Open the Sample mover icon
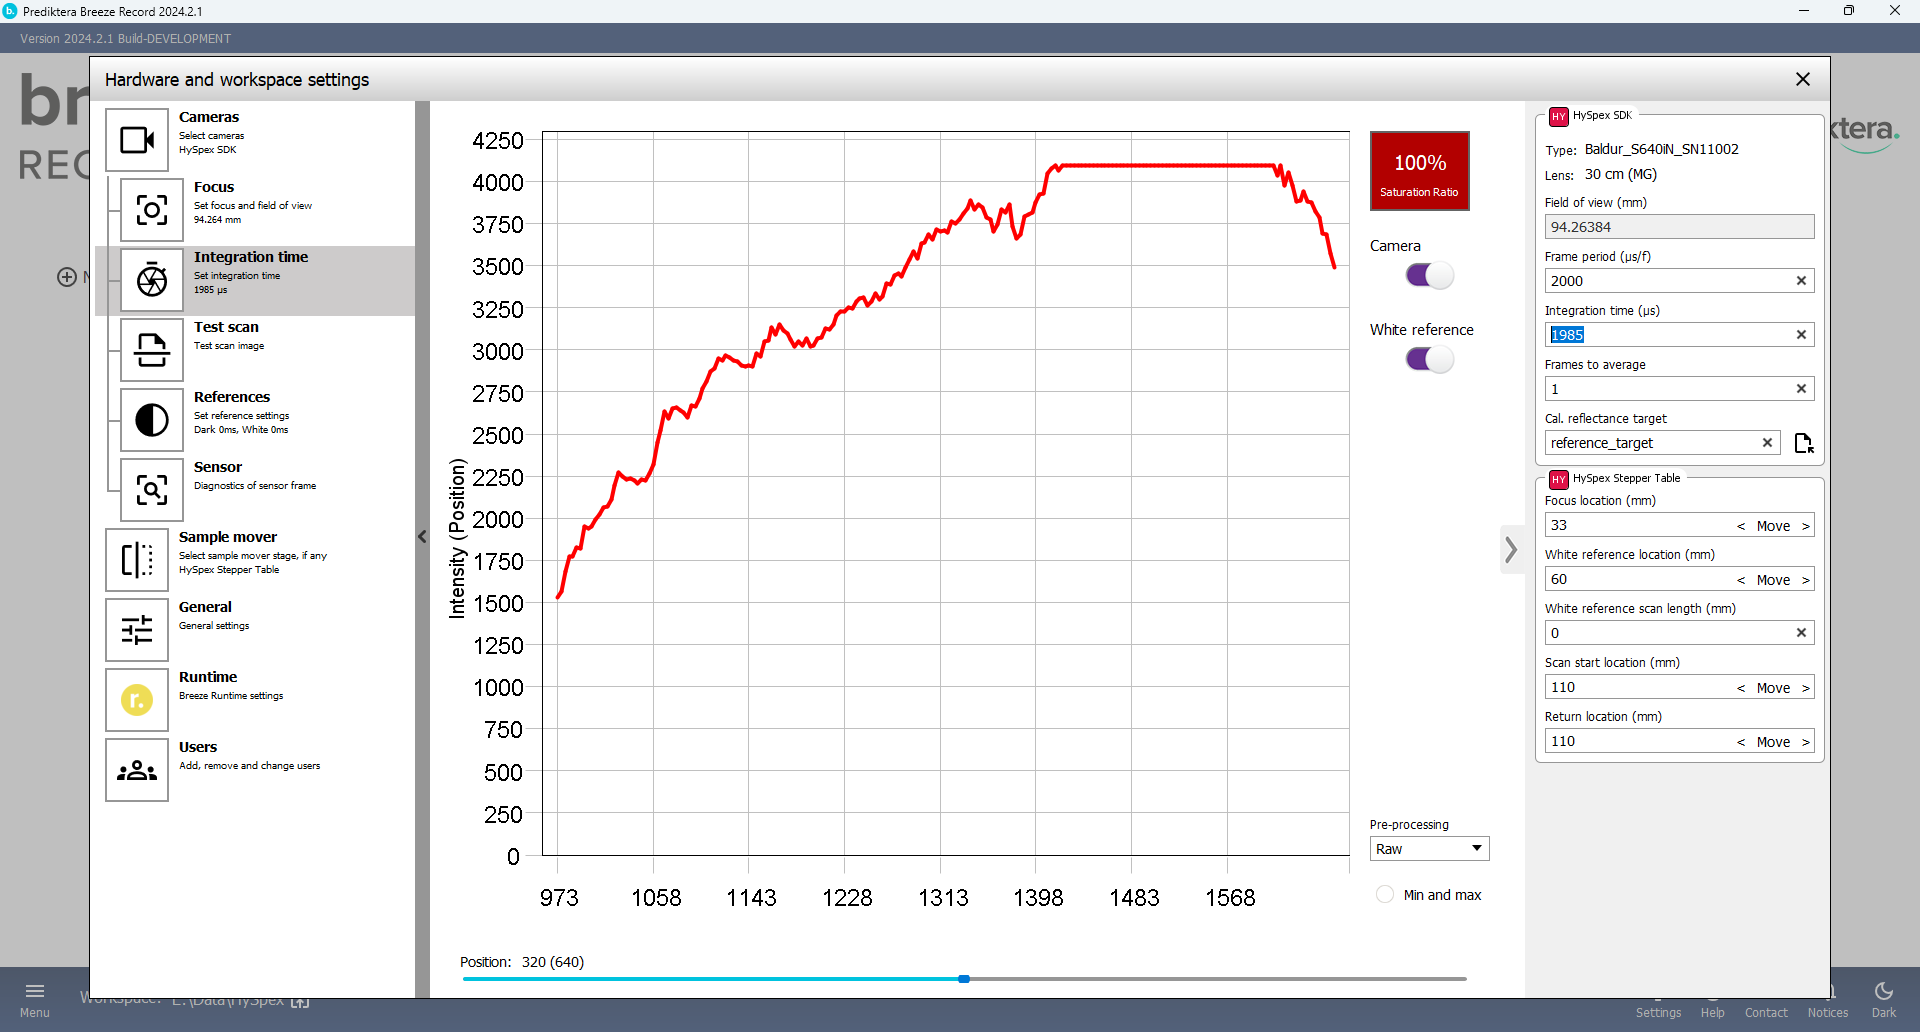 coord(137,560)
